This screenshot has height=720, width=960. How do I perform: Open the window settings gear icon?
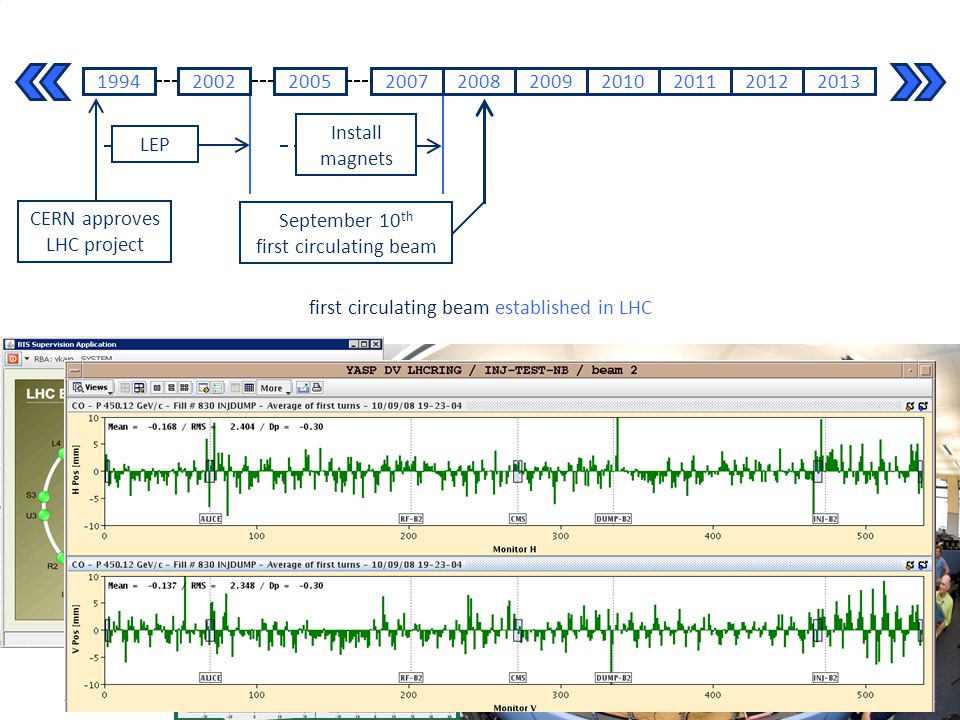(x=203, y=388)
